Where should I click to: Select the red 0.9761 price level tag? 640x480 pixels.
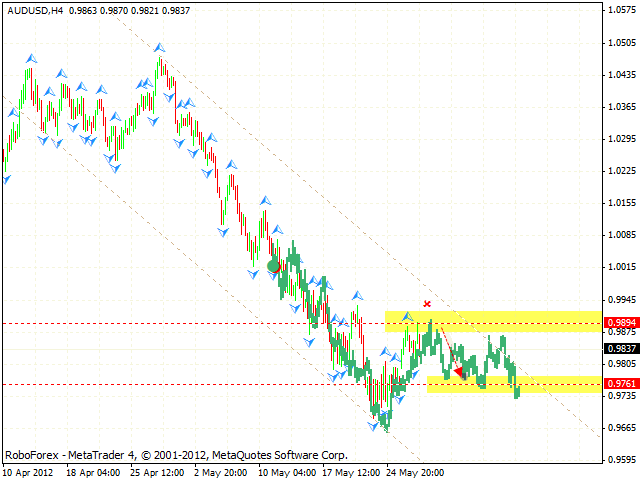click(619, 384)
